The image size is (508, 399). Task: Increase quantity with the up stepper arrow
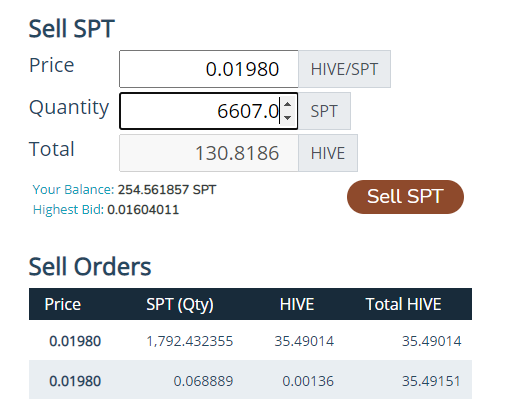click(x=287, y=105)
